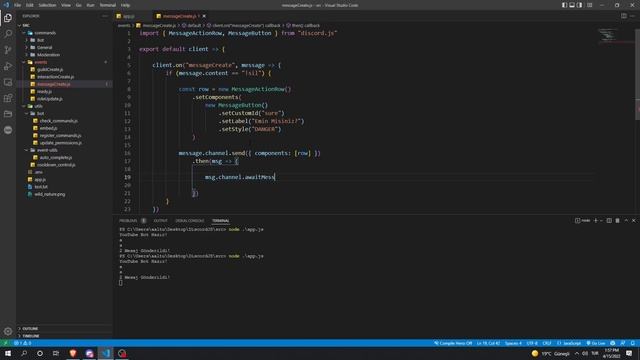Collapse the event-utils folder
Image resolution: width=640 pixels, height=360 pixels.
click(64, 150)
